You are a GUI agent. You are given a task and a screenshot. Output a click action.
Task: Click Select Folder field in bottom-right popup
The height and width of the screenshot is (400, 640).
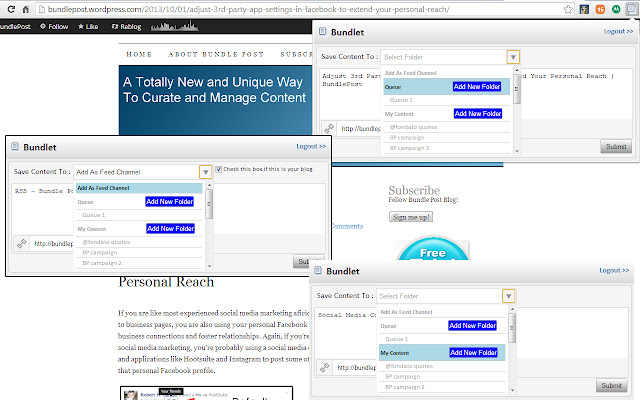(x=439, y=296)
